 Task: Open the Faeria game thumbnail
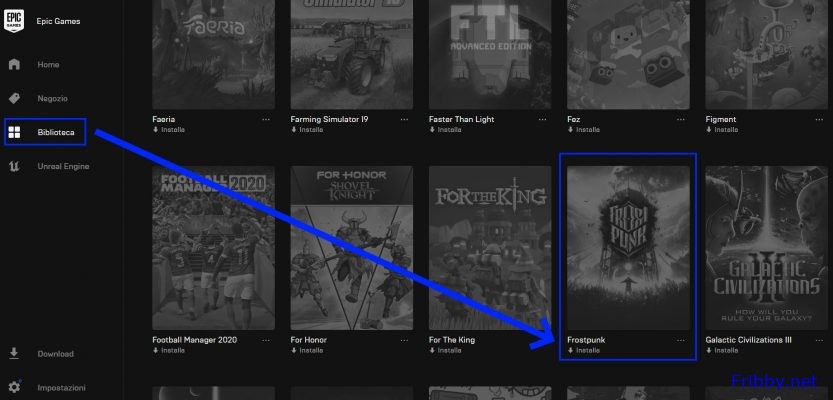(214, 54)
